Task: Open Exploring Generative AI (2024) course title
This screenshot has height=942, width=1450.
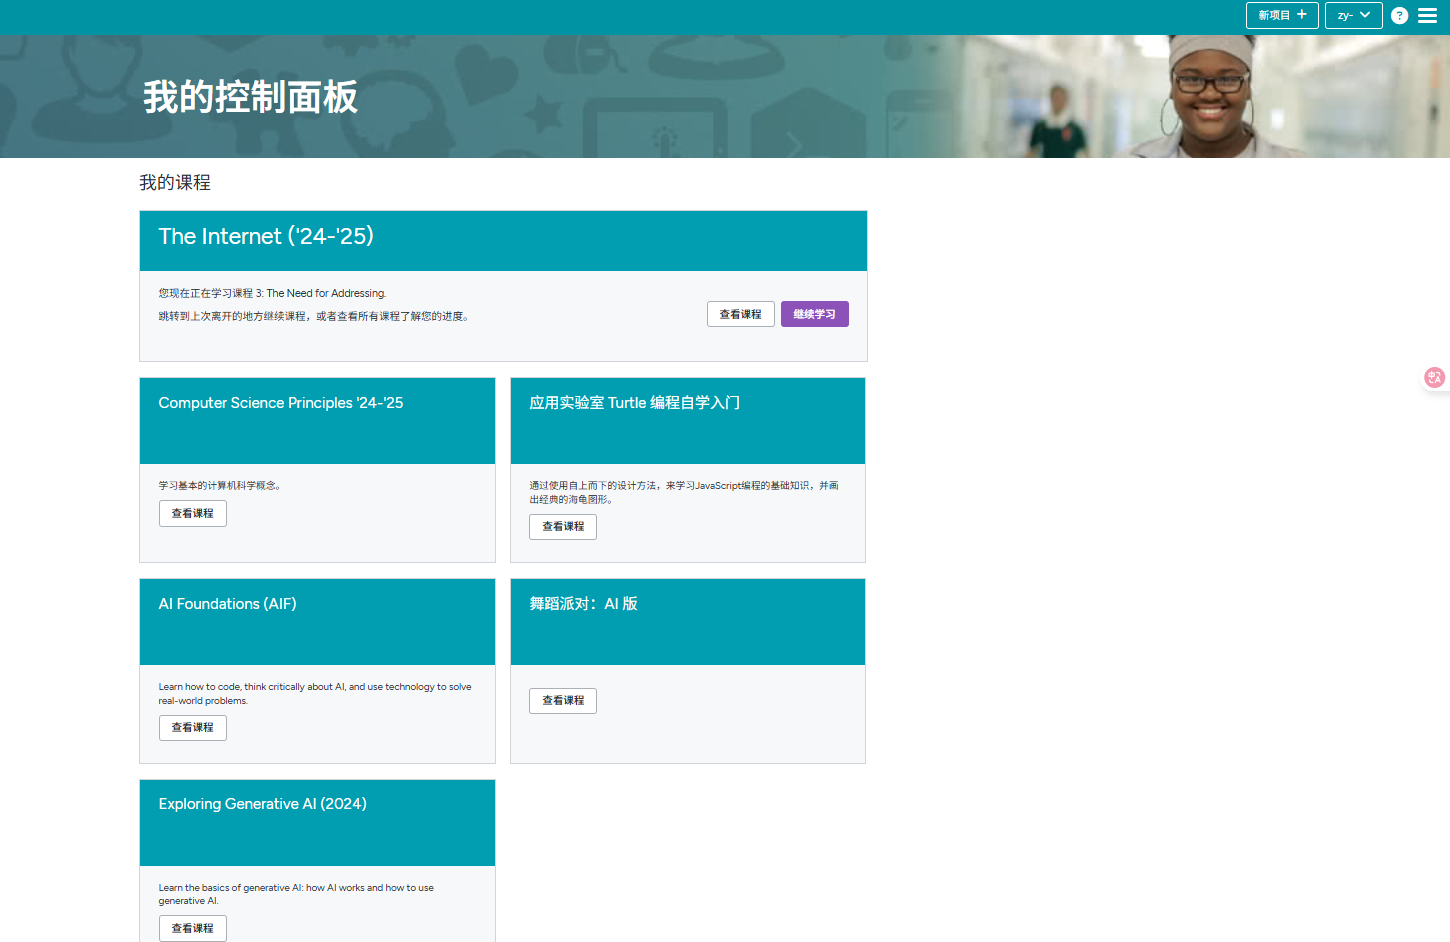Action: (262, 804)
